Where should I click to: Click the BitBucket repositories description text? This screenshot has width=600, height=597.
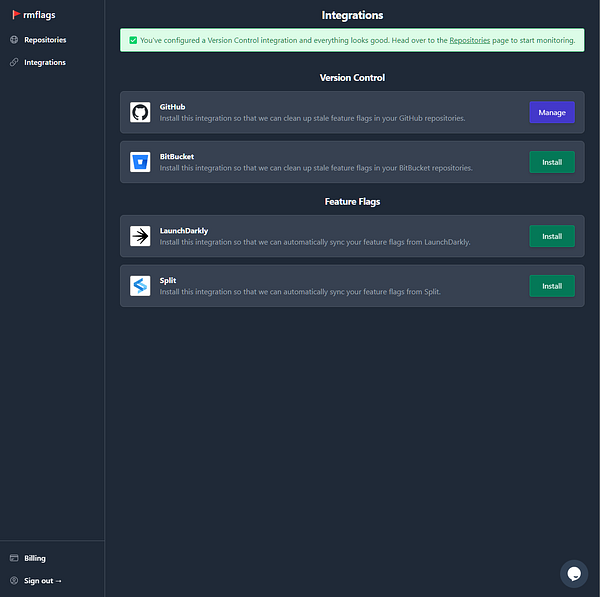316,168
